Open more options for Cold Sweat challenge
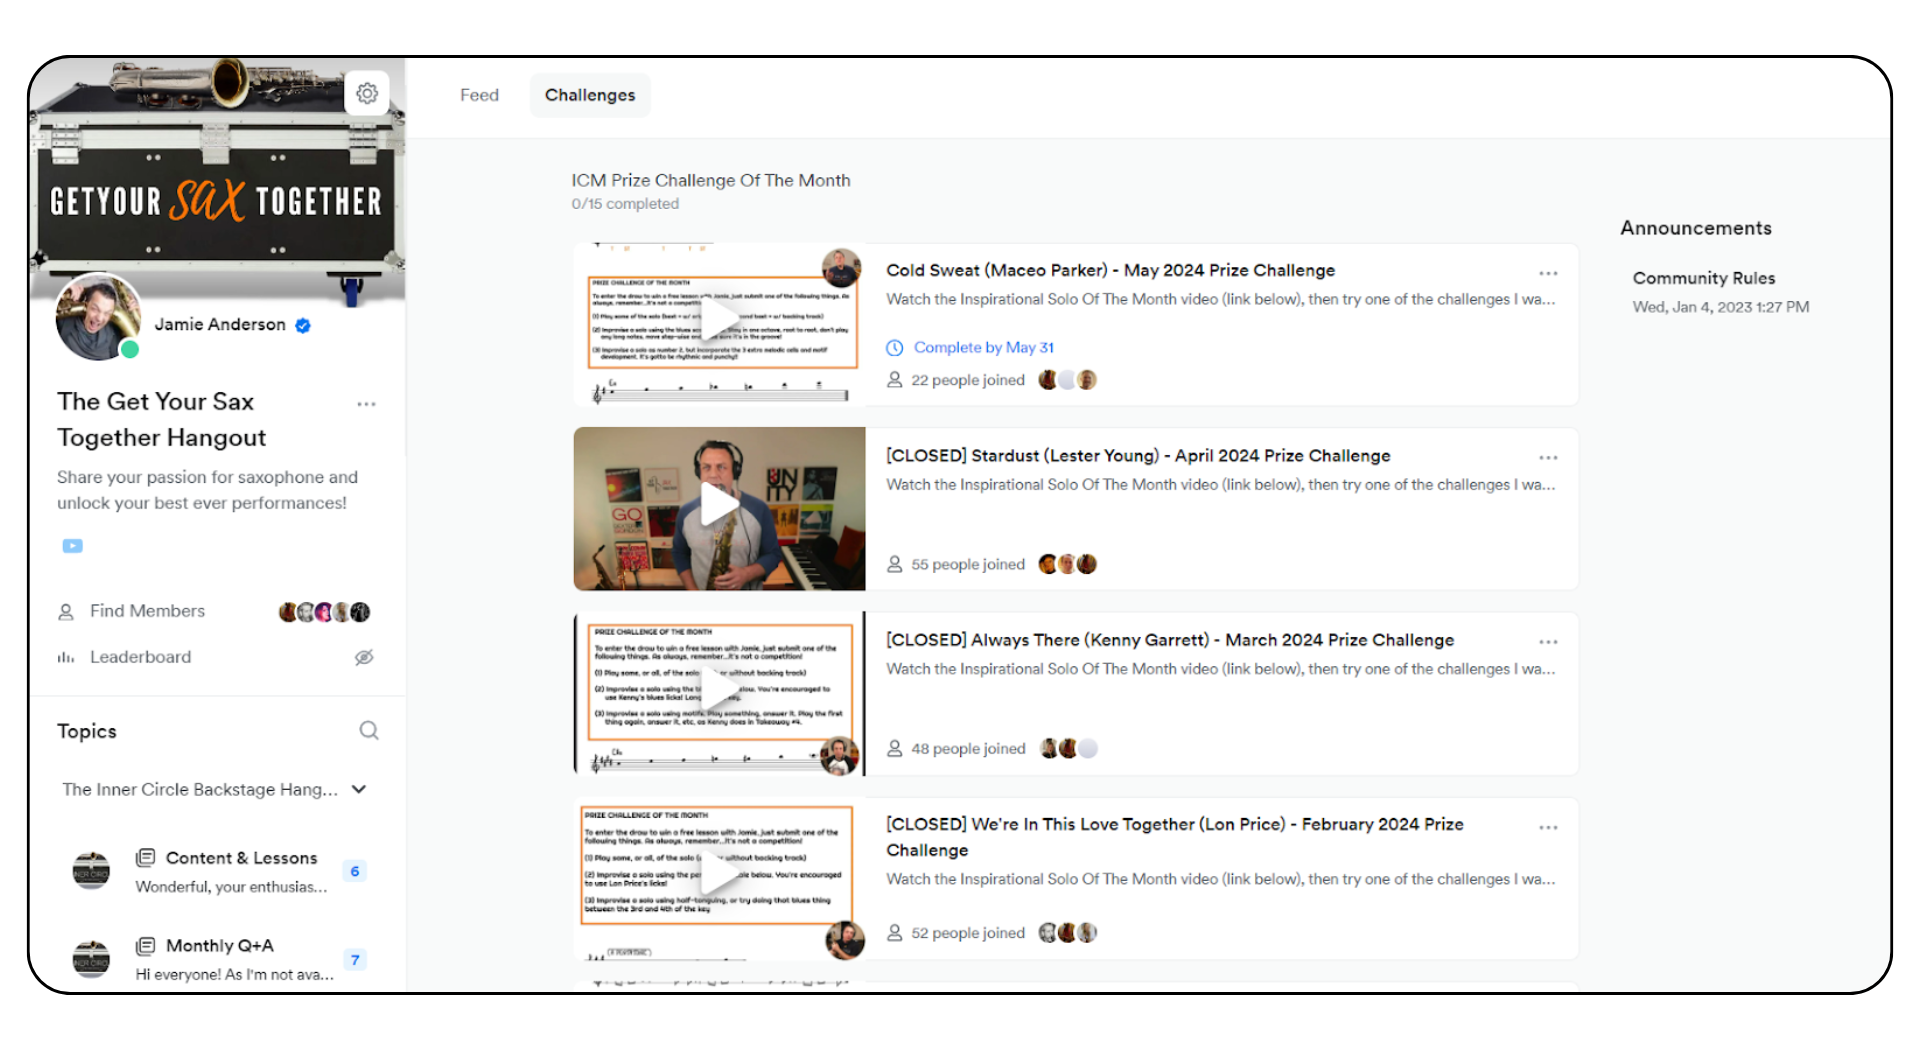The width and height of the screenshot is (1920, 1050). click(1548, 273)
